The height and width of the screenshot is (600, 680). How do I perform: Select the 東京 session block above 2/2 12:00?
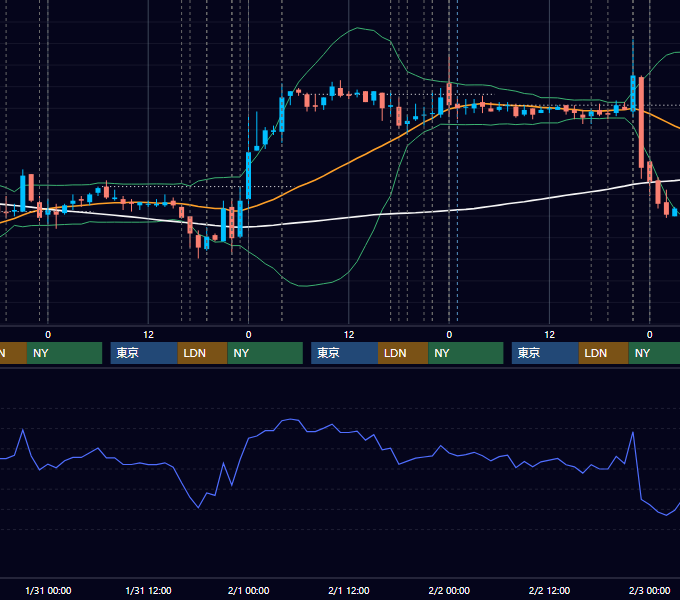pyautogui.click(x=545, y=353)
